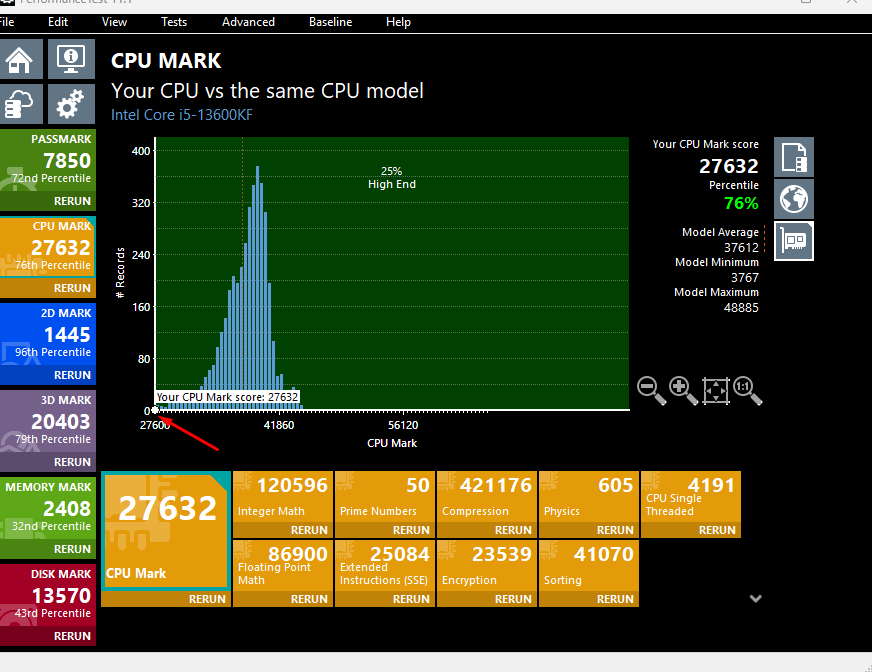This screenshot has width=872, height=672.
Task: Click the Your CPU Mark score tooltip label
Action: tap(227, 397)
